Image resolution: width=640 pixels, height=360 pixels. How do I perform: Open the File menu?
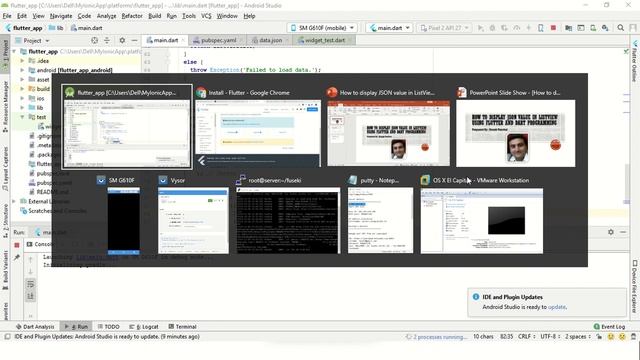[7, 16]
